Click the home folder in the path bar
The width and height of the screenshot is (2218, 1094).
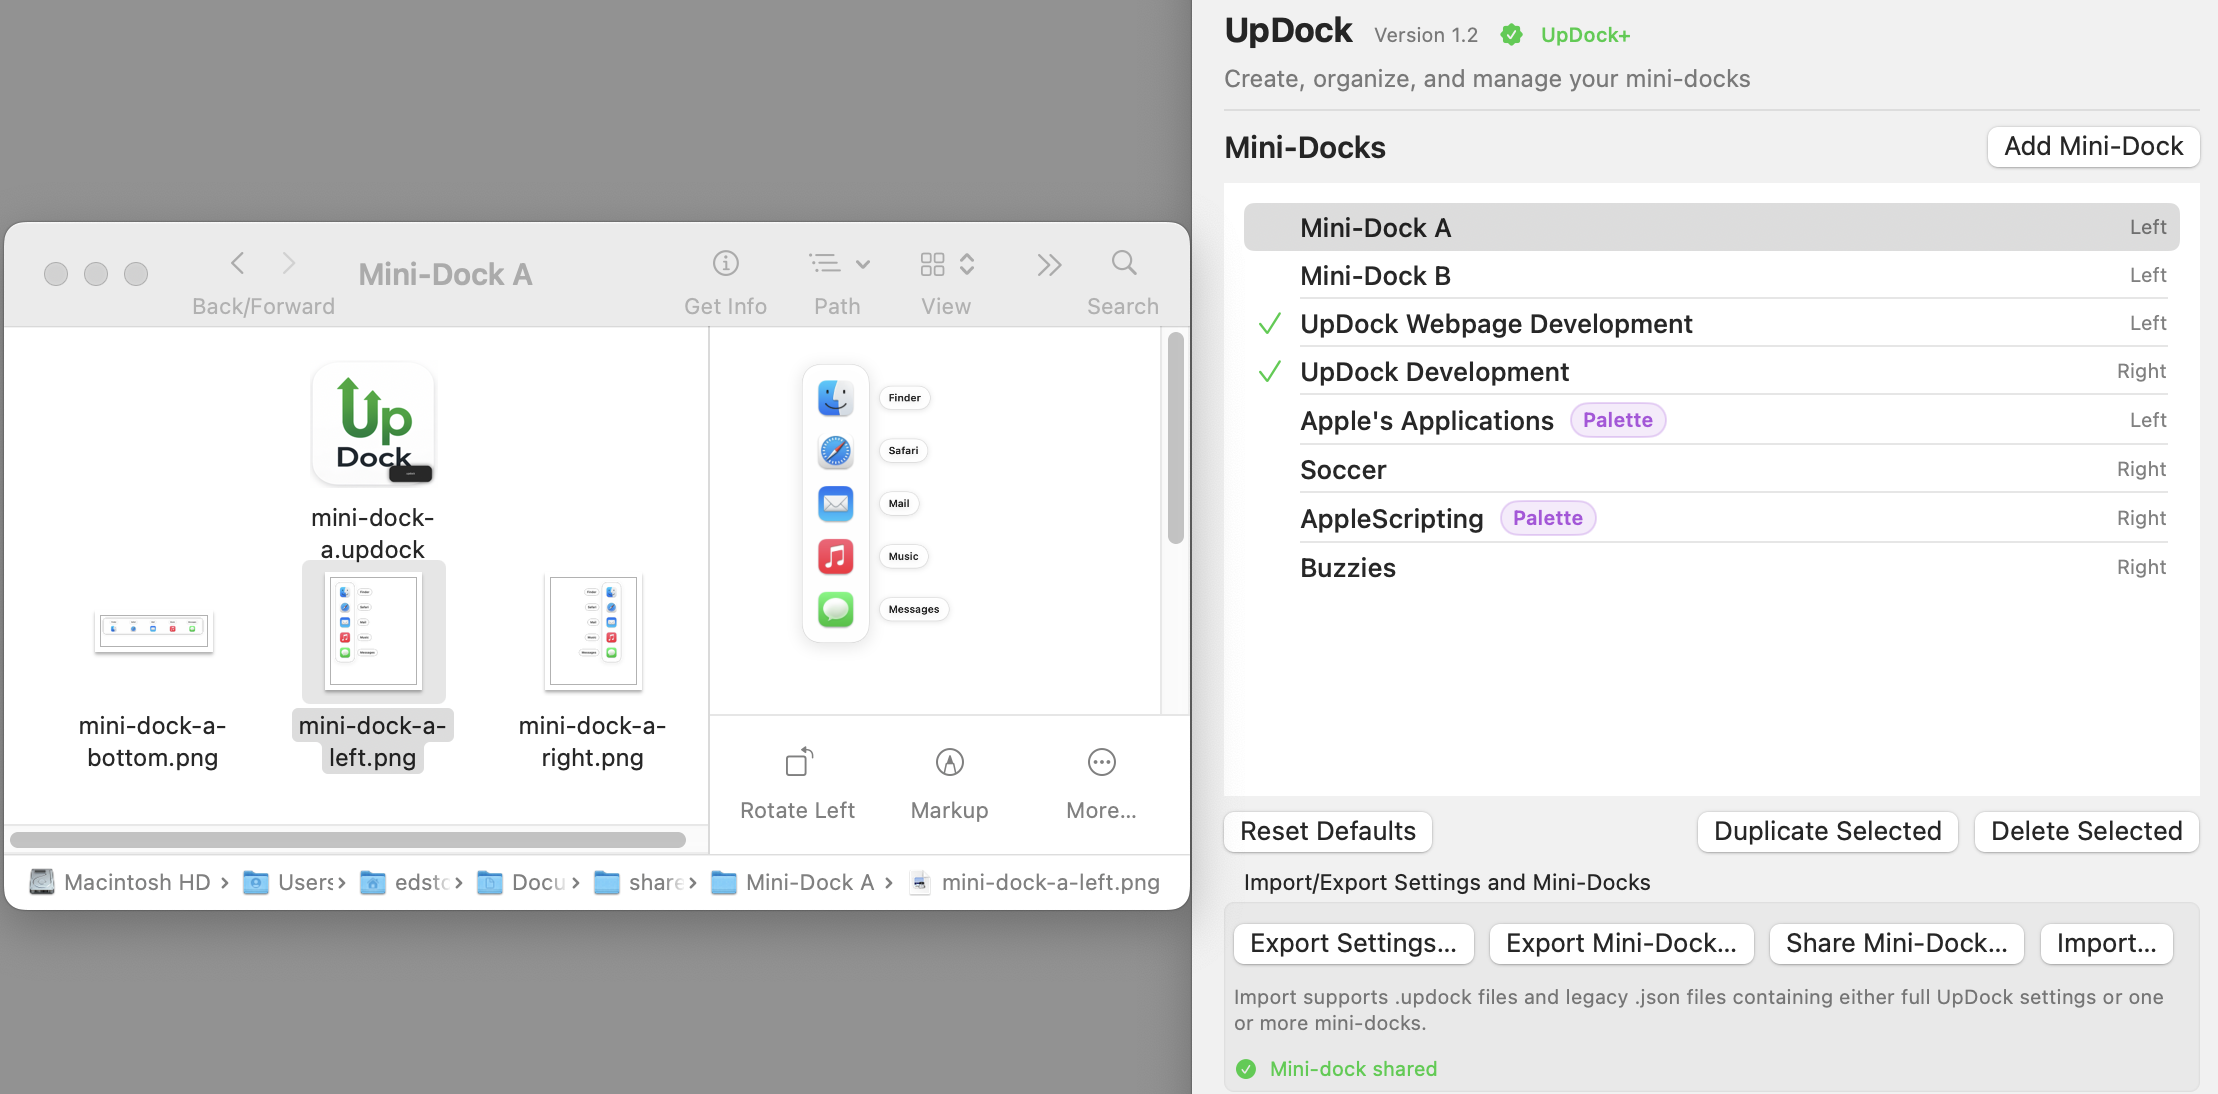pyautogui.click(x=405, y=882)
